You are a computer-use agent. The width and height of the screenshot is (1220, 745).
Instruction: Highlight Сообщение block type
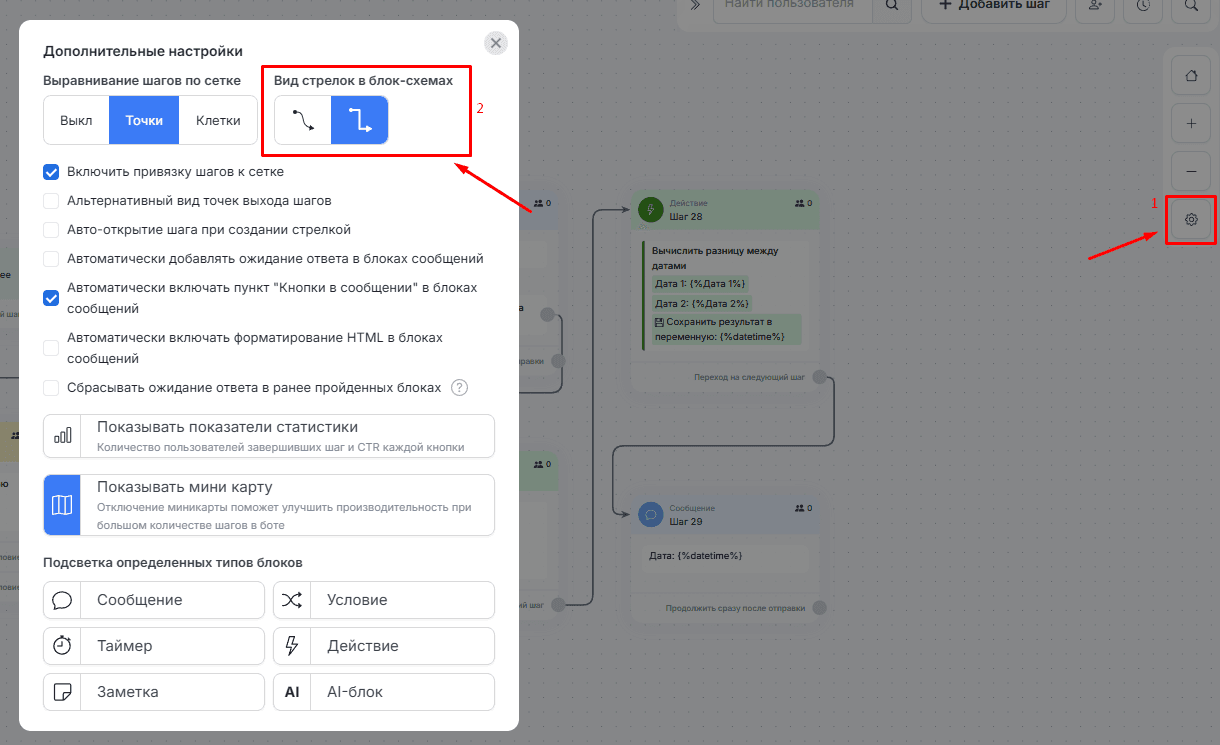pos(154,600)
